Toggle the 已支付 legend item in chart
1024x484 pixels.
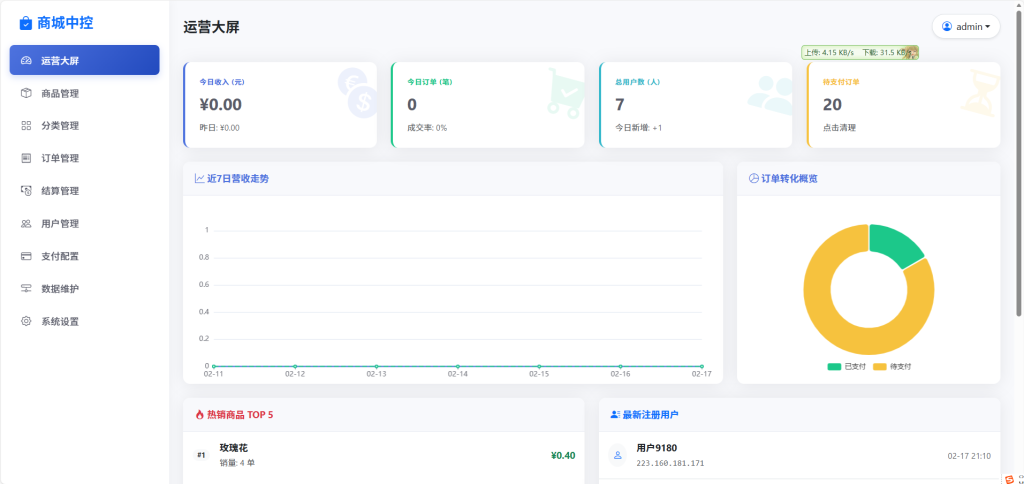point(846,367)
